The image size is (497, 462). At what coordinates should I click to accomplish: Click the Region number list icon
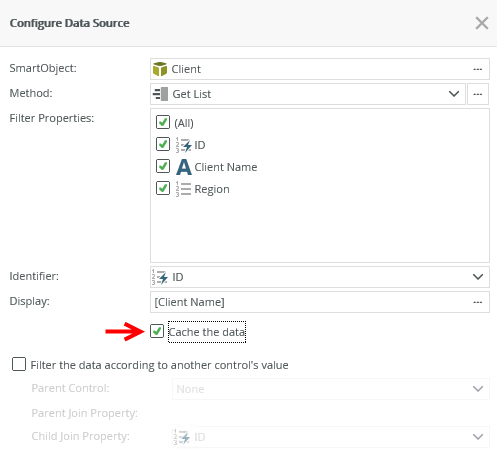pos(183,189)
